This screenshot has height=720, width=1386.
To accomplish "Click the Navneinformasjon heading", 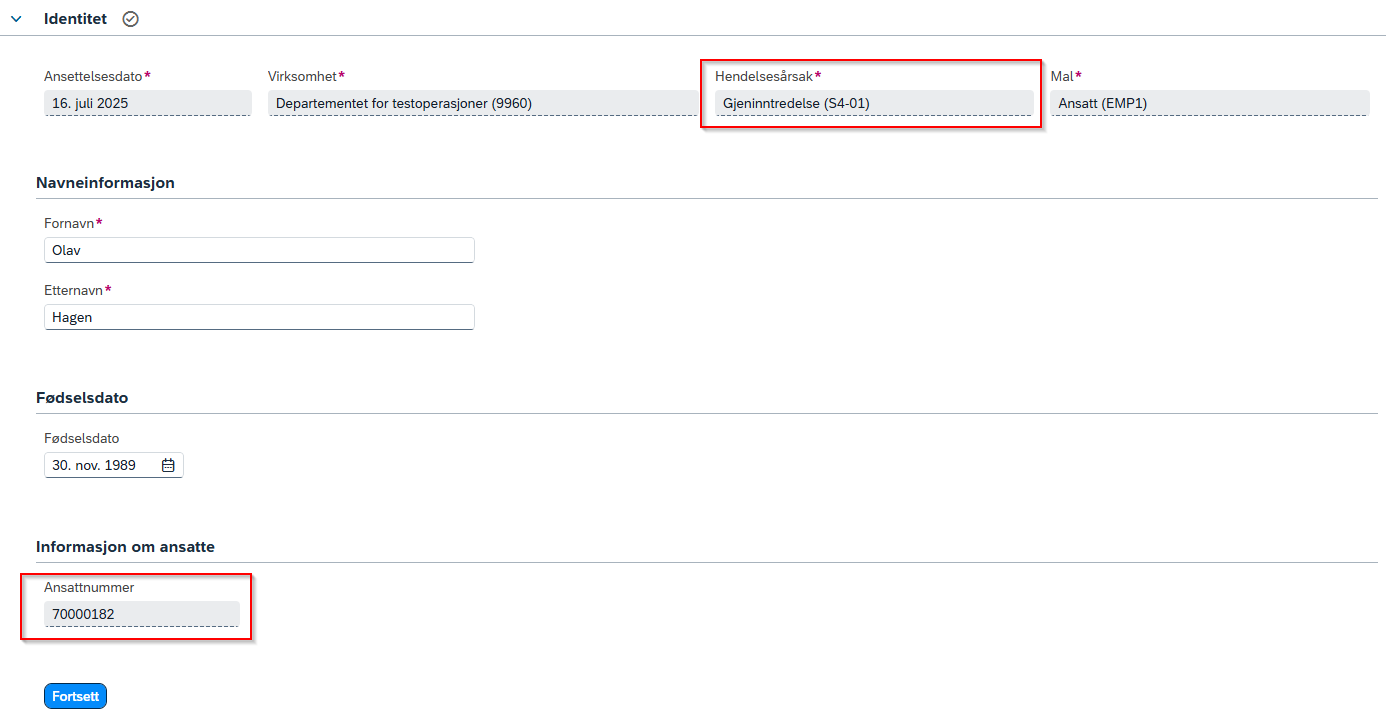I will point(105,182).
